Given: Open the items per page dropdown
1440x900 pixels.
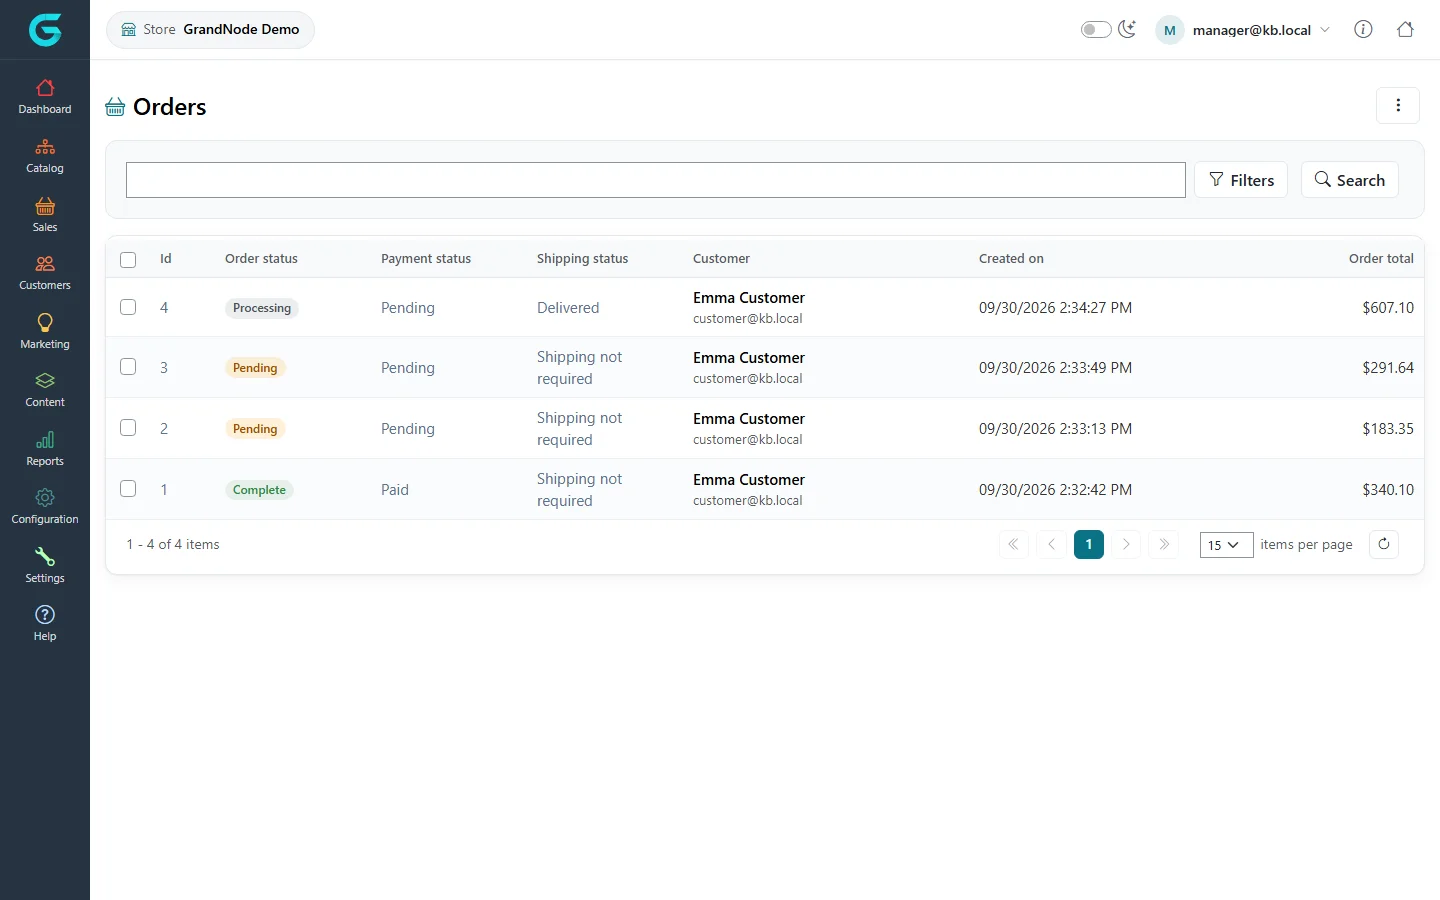Looking at the screenshot, I should point(1226,545).
